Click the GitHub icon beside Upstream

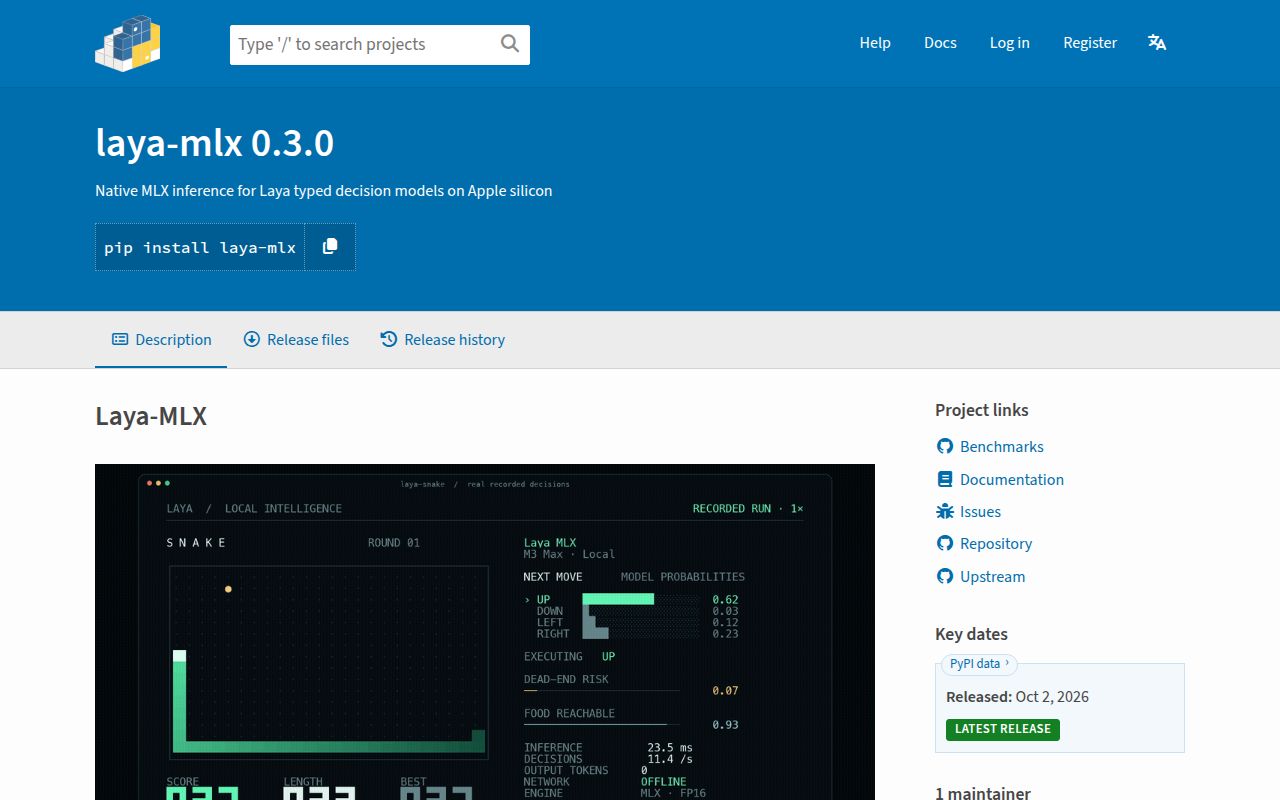click(x=945, y=577)
